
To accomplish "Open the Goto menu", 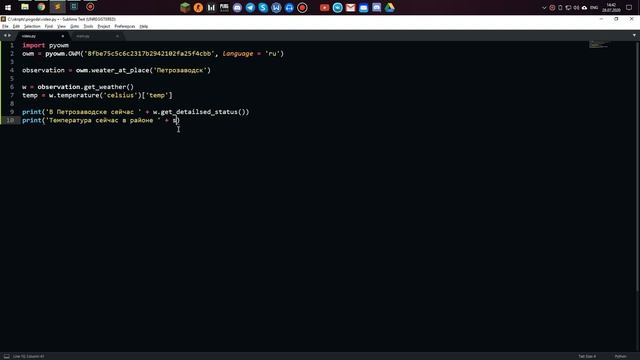I will point(74,26).
